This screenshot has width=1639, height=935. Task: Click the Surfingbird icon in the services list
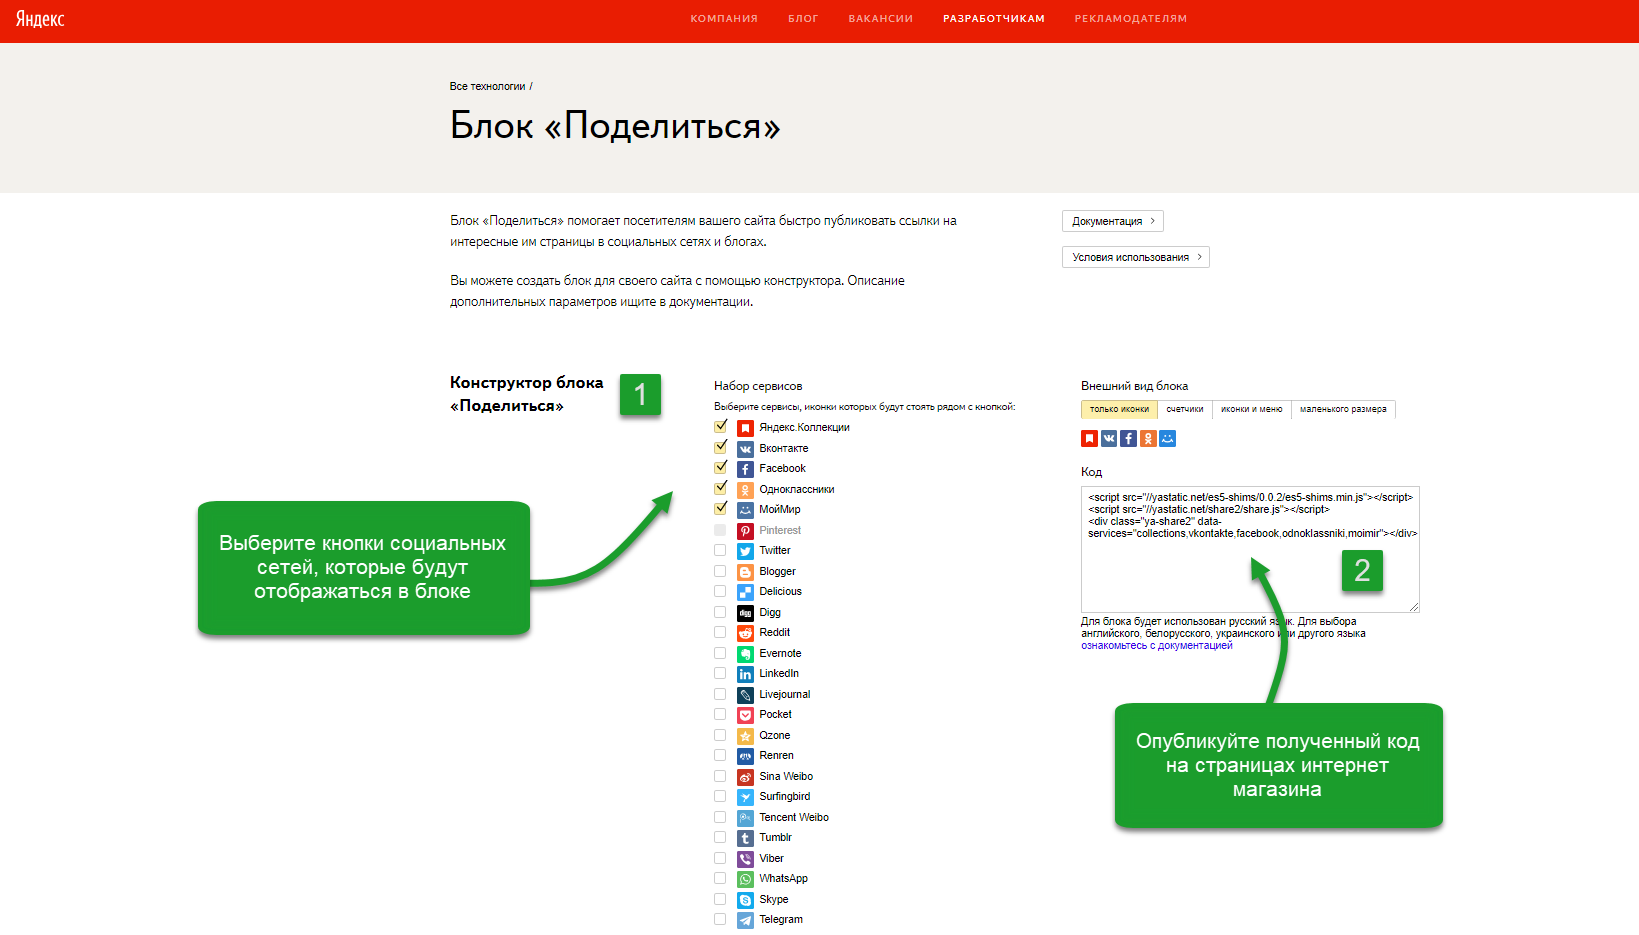point(745,797)
